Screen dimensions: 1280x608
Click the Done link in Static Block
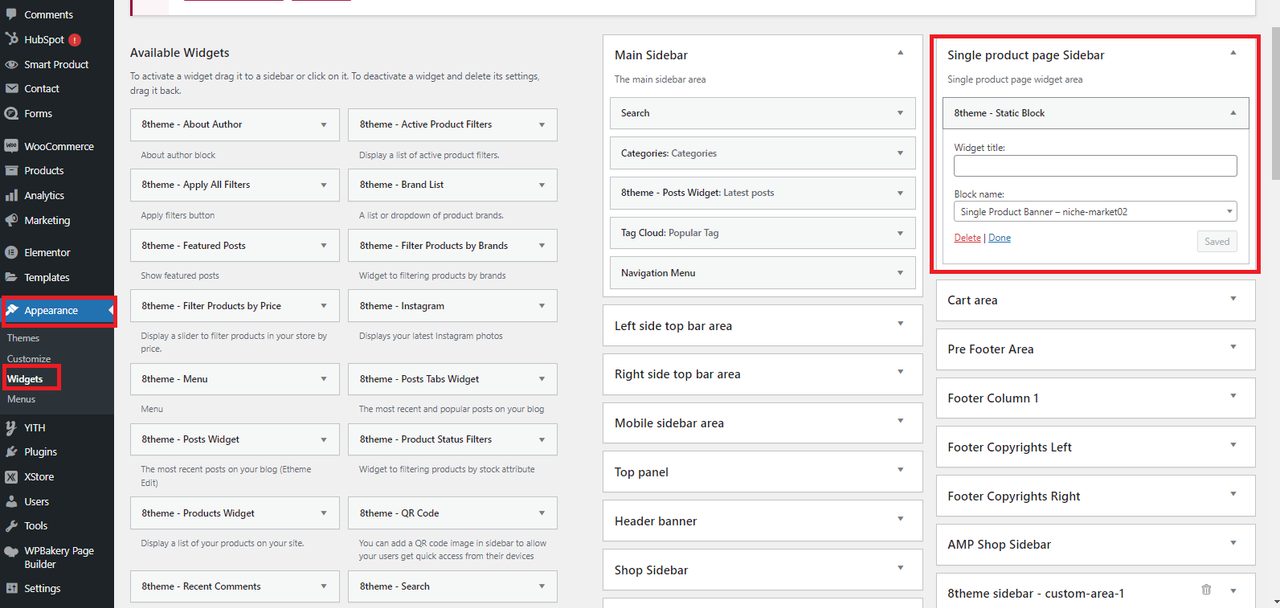point(999,238)
